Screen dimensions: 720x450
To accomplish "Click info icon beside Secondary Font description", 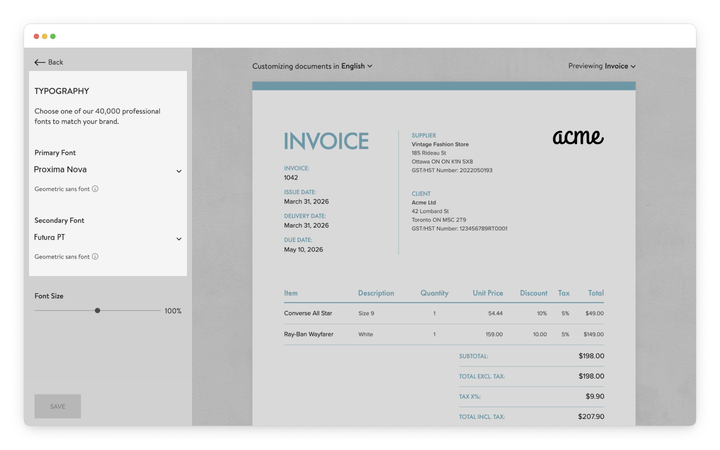I will click(95, 257).
